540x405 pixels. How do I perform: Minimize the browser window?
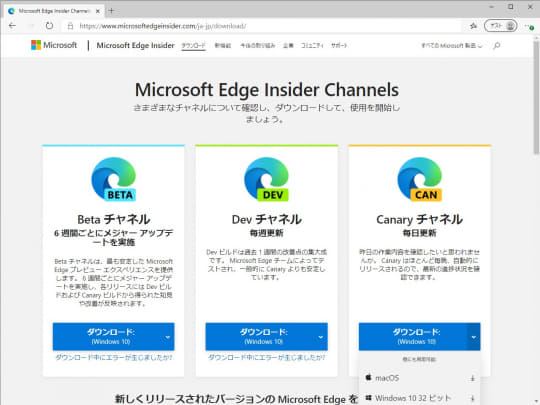click(x=492, y=7)
